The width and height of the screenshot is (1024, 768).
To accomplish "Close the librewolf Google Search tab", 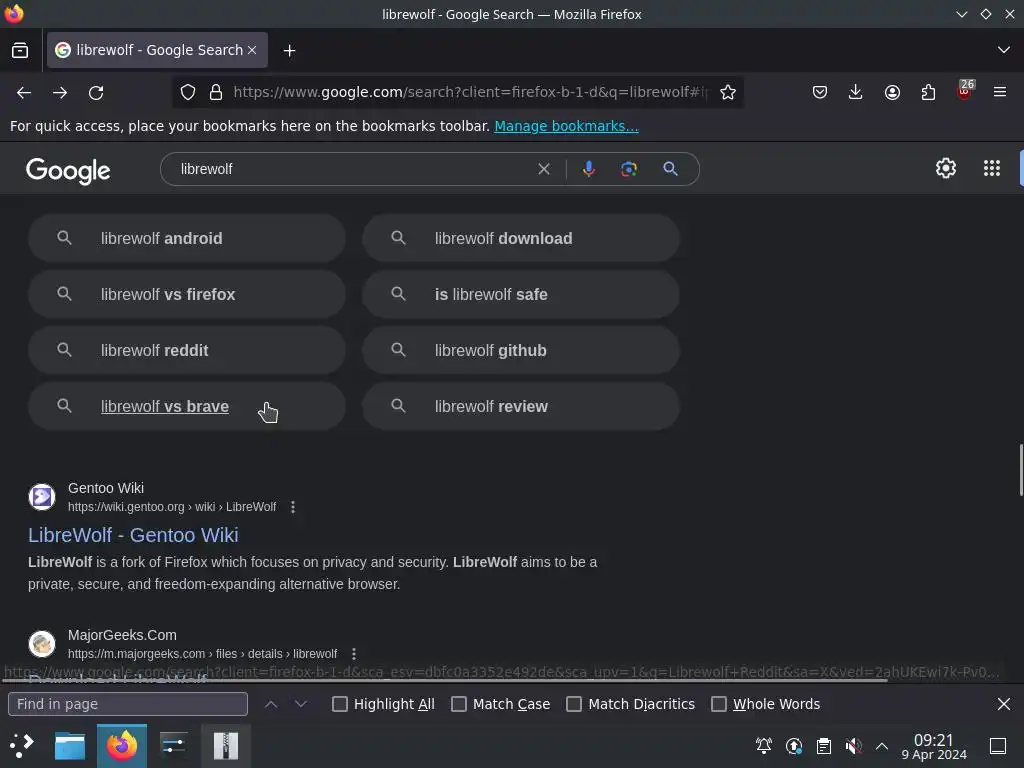I will pyautogui.click(x=252, y=50).
